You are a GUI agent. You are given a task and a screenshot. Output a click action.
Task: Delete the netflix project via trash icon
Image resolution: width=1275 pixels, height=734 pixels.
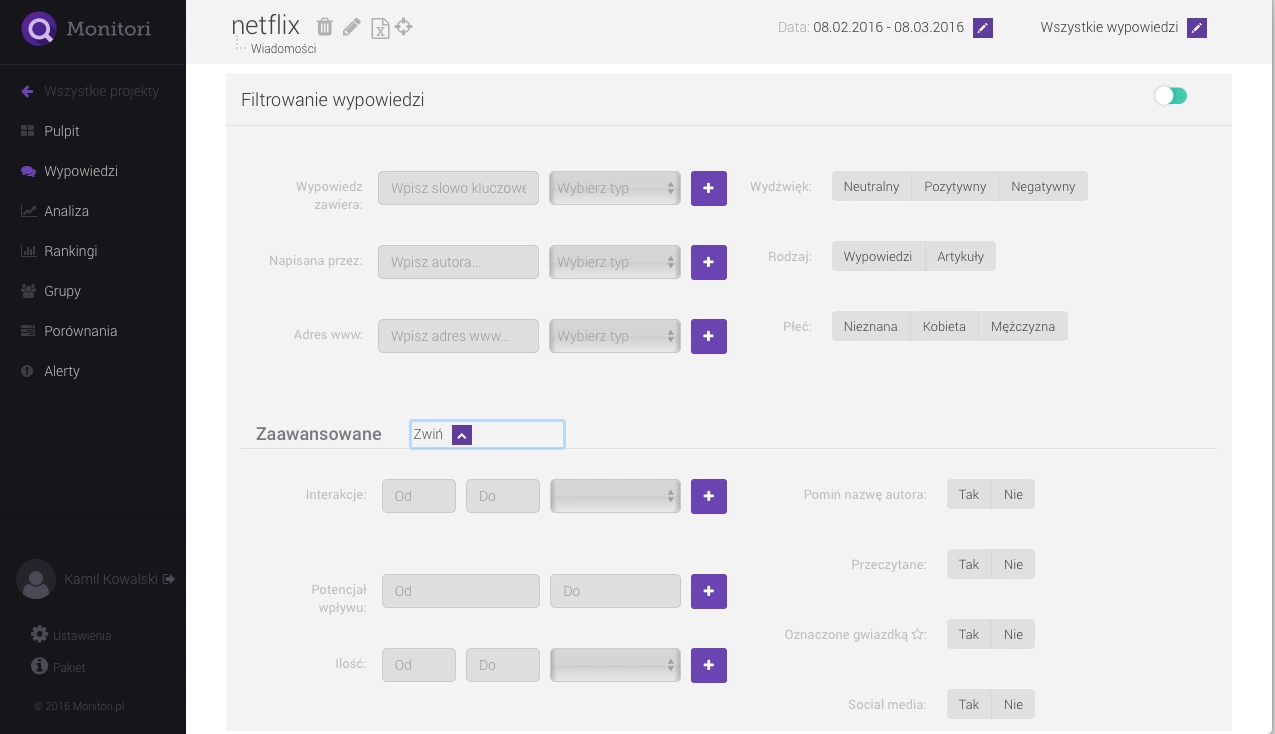point(324,27)
